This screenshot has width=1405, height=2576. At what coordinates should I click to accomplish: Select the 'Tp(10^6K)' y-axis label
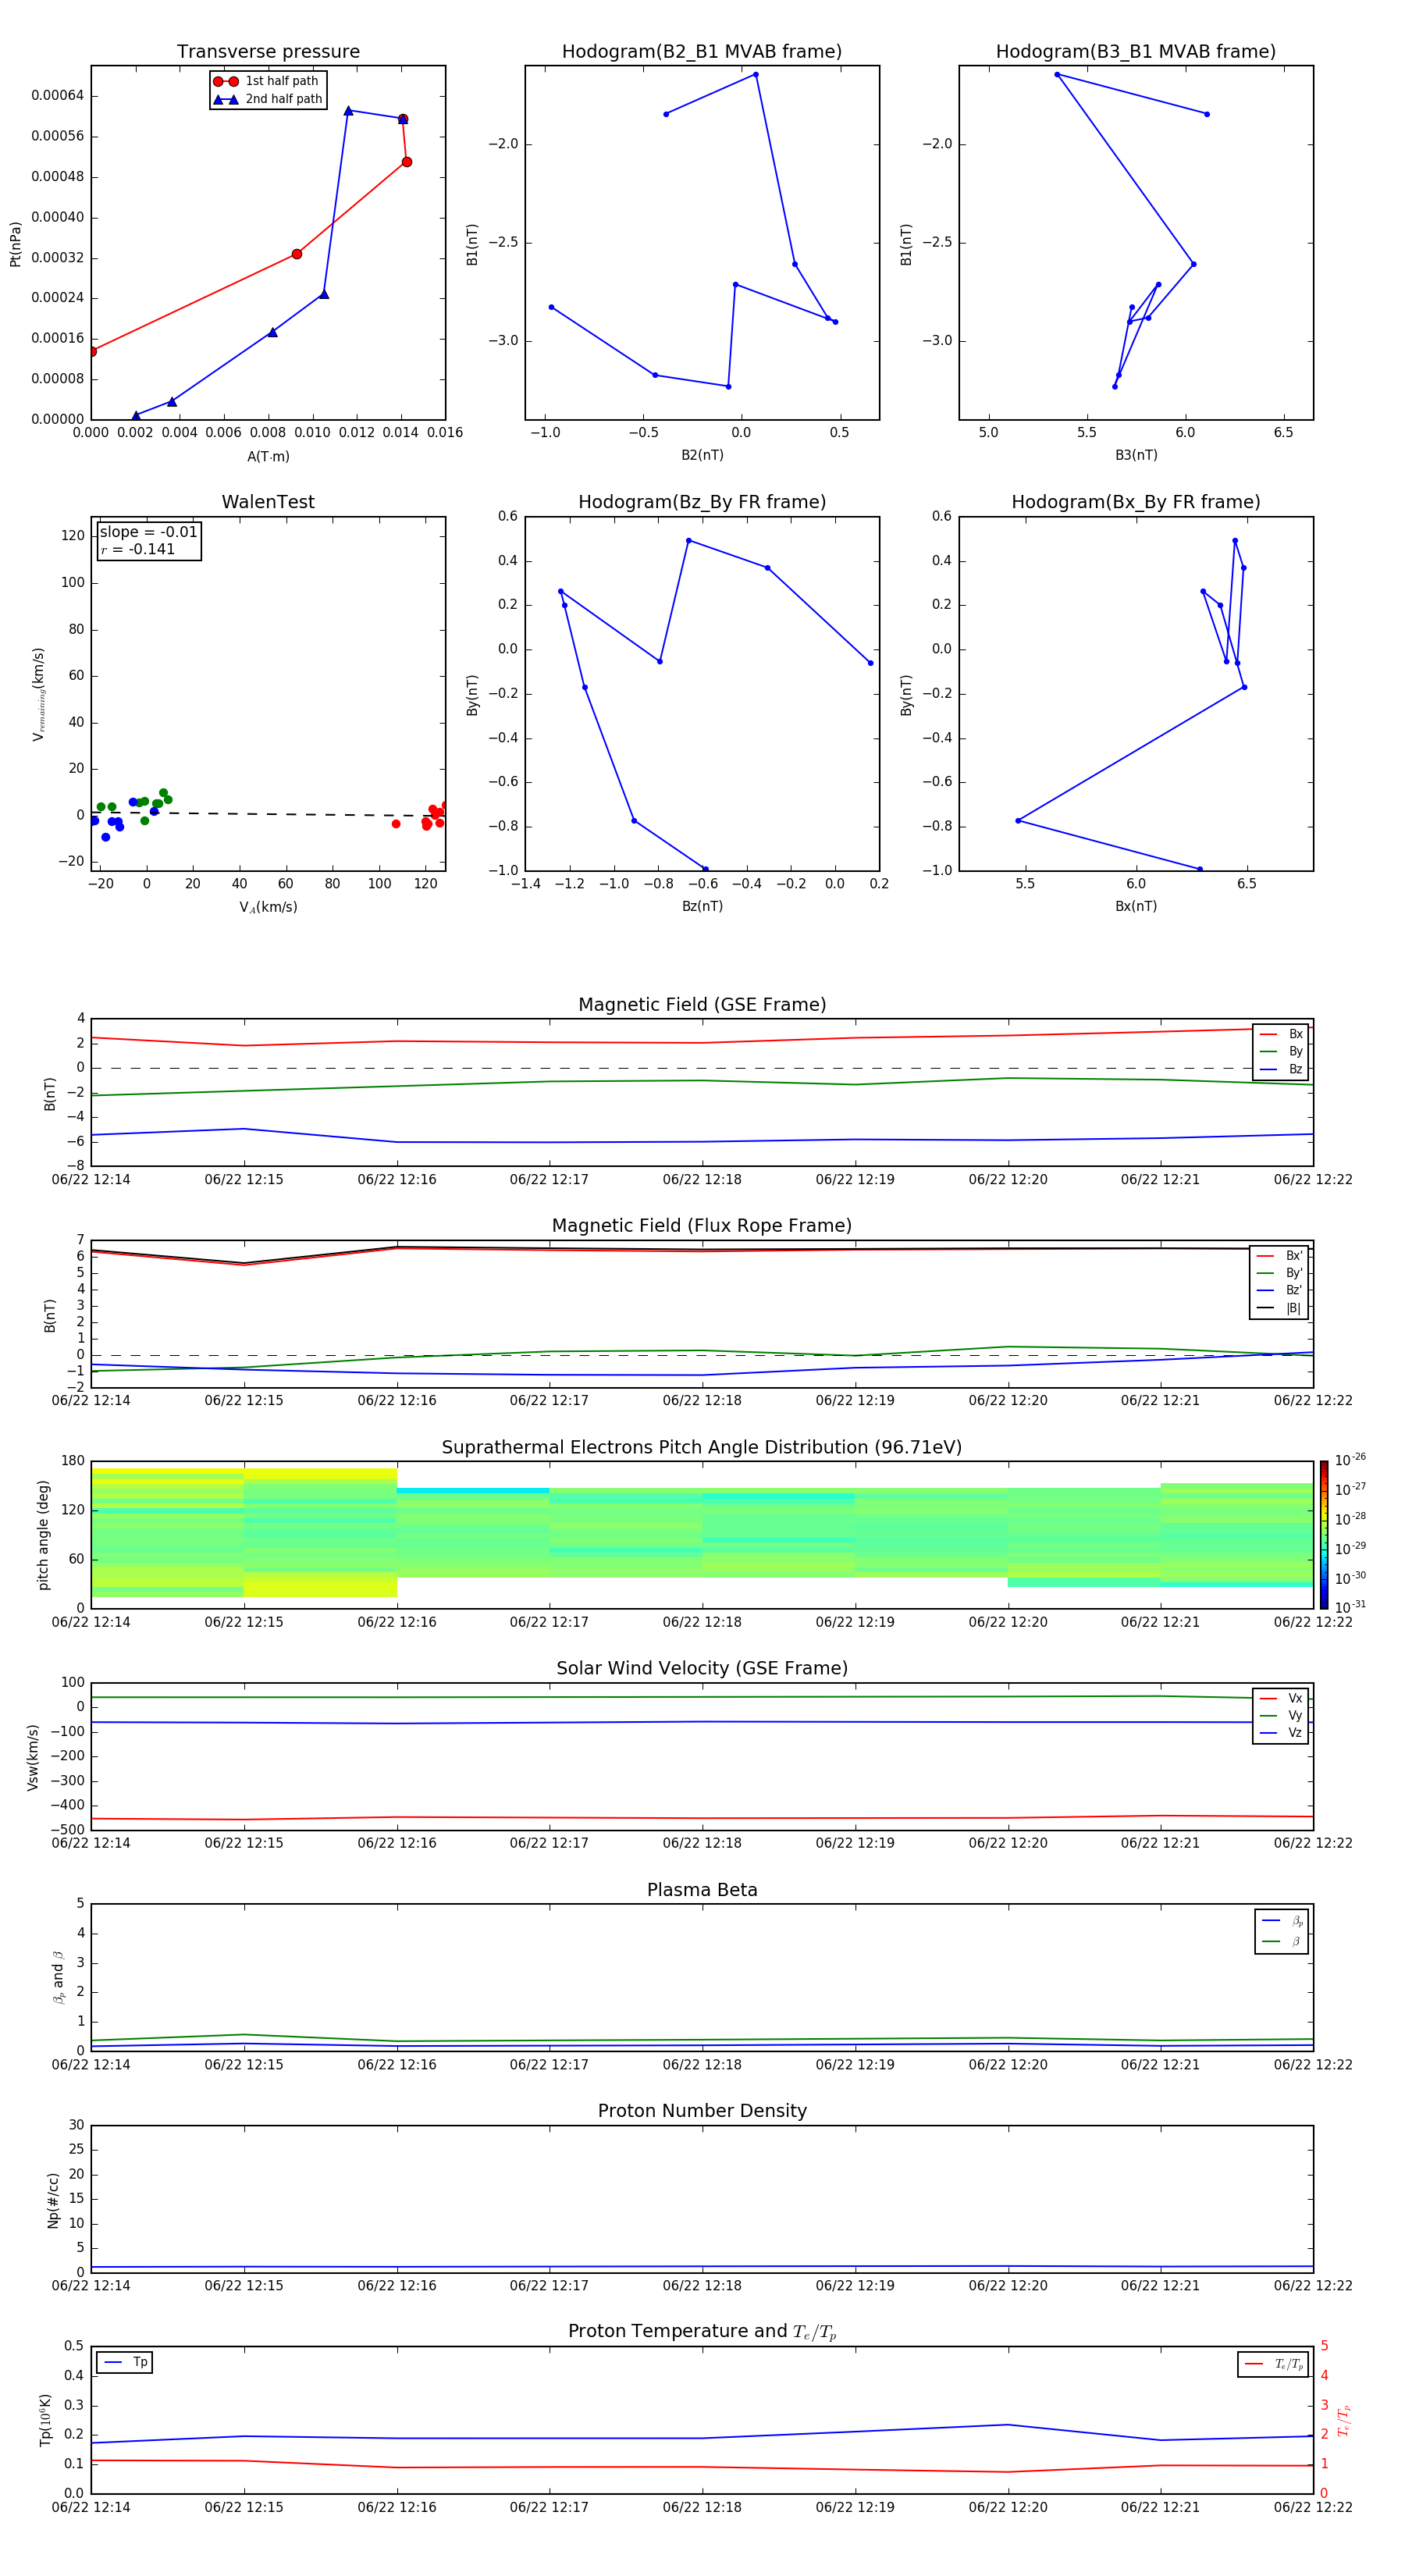tap(45, 2420)
